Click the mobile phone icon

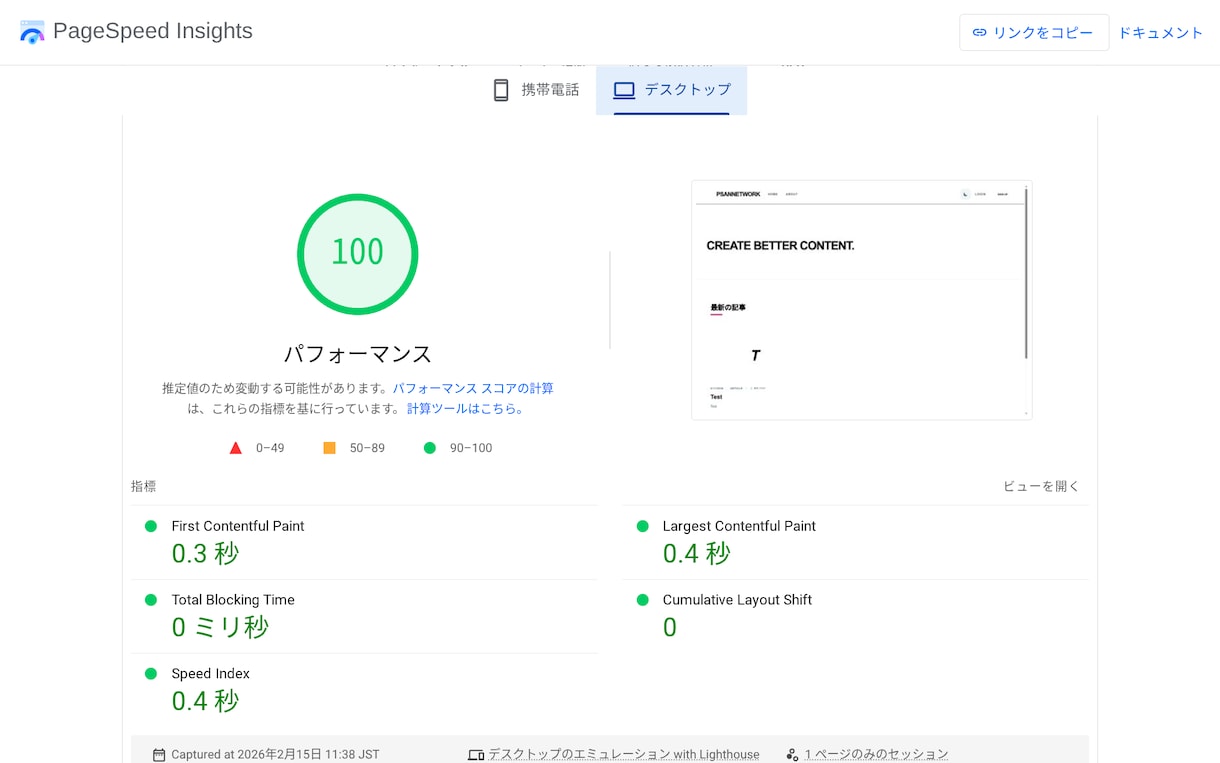(x=501, y=90)
